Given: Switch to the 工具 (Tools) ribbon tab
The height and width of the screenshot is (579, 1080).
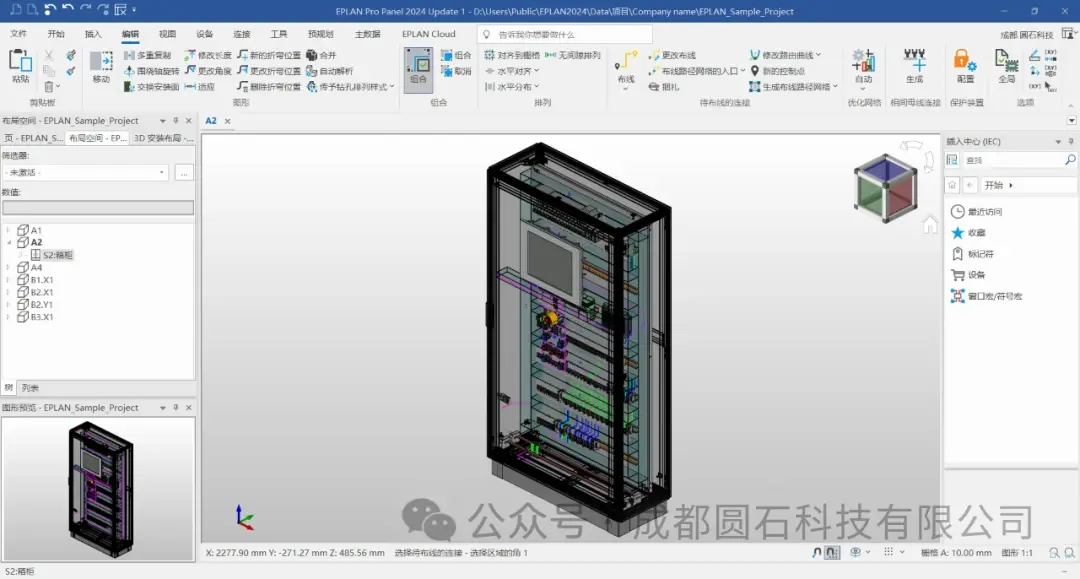Looking at the screenshot, I should pos(279,34).
